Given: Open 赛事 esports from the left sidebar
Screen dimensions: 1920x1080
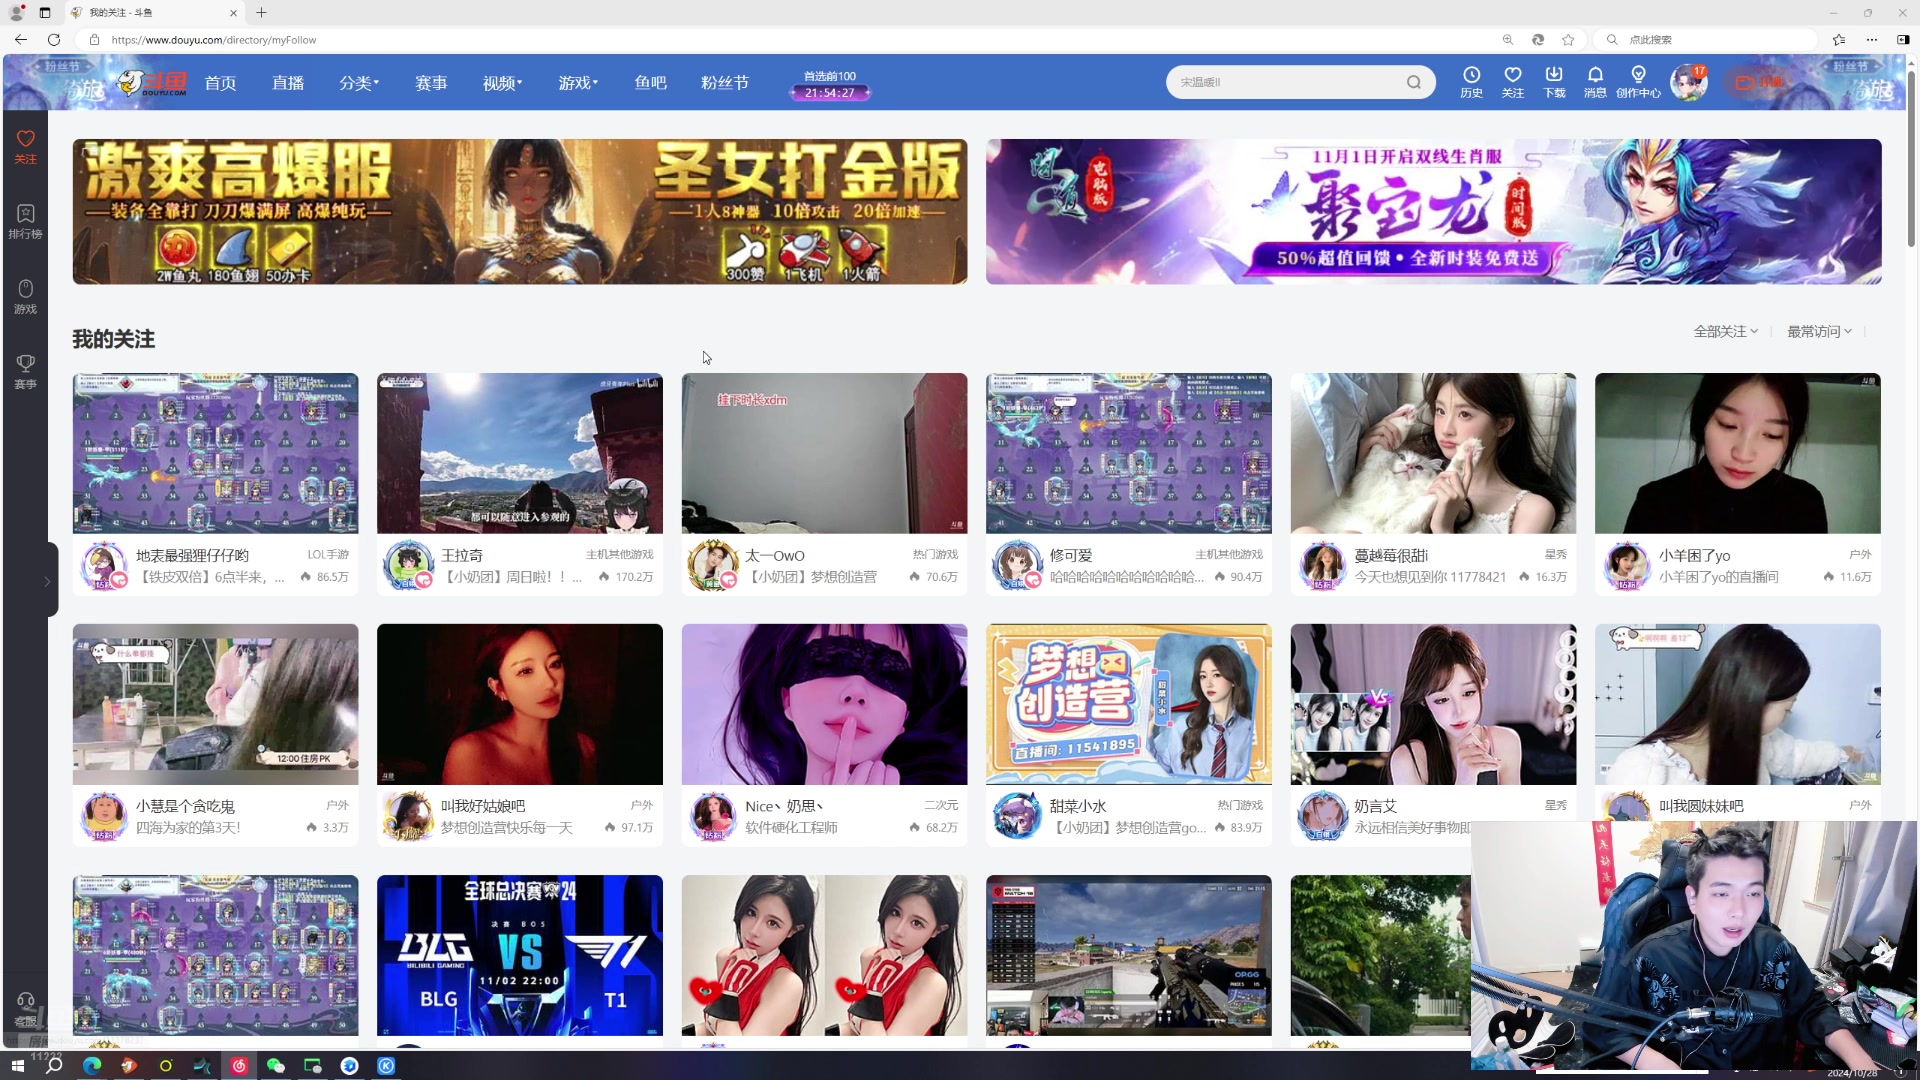Looking at the screenshot, I should tap(25, 371).
